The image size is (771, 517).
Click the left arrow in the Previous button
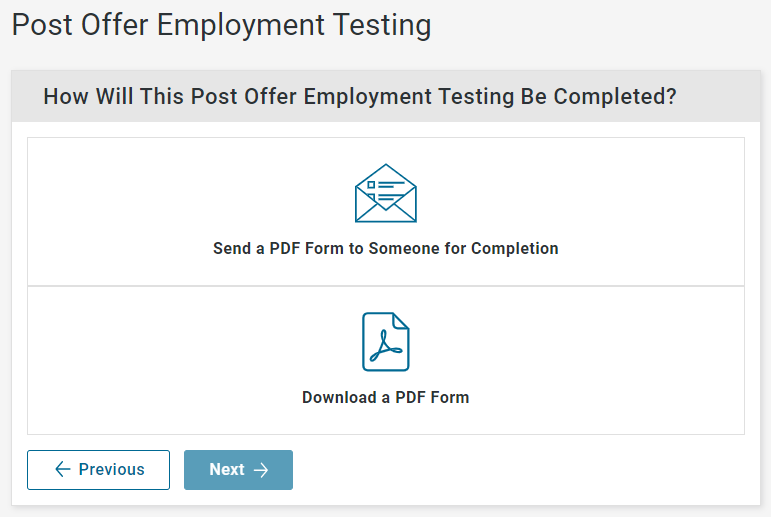click(x=62, y=469)
